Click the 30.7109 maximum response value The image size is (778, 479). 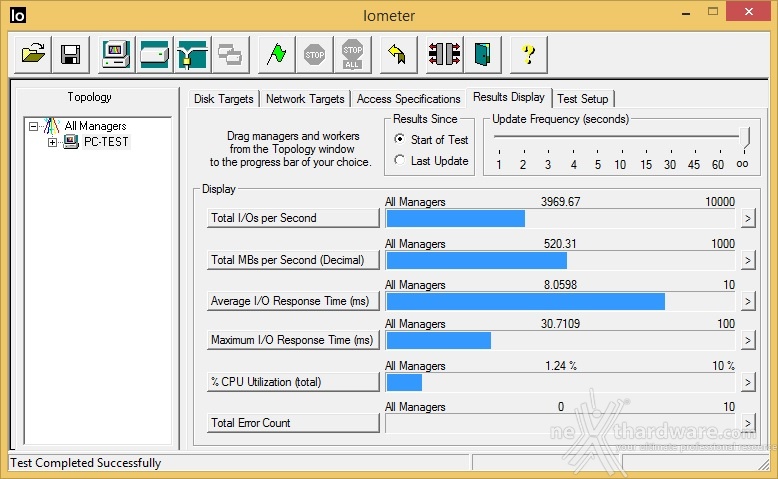click(560, 324)
